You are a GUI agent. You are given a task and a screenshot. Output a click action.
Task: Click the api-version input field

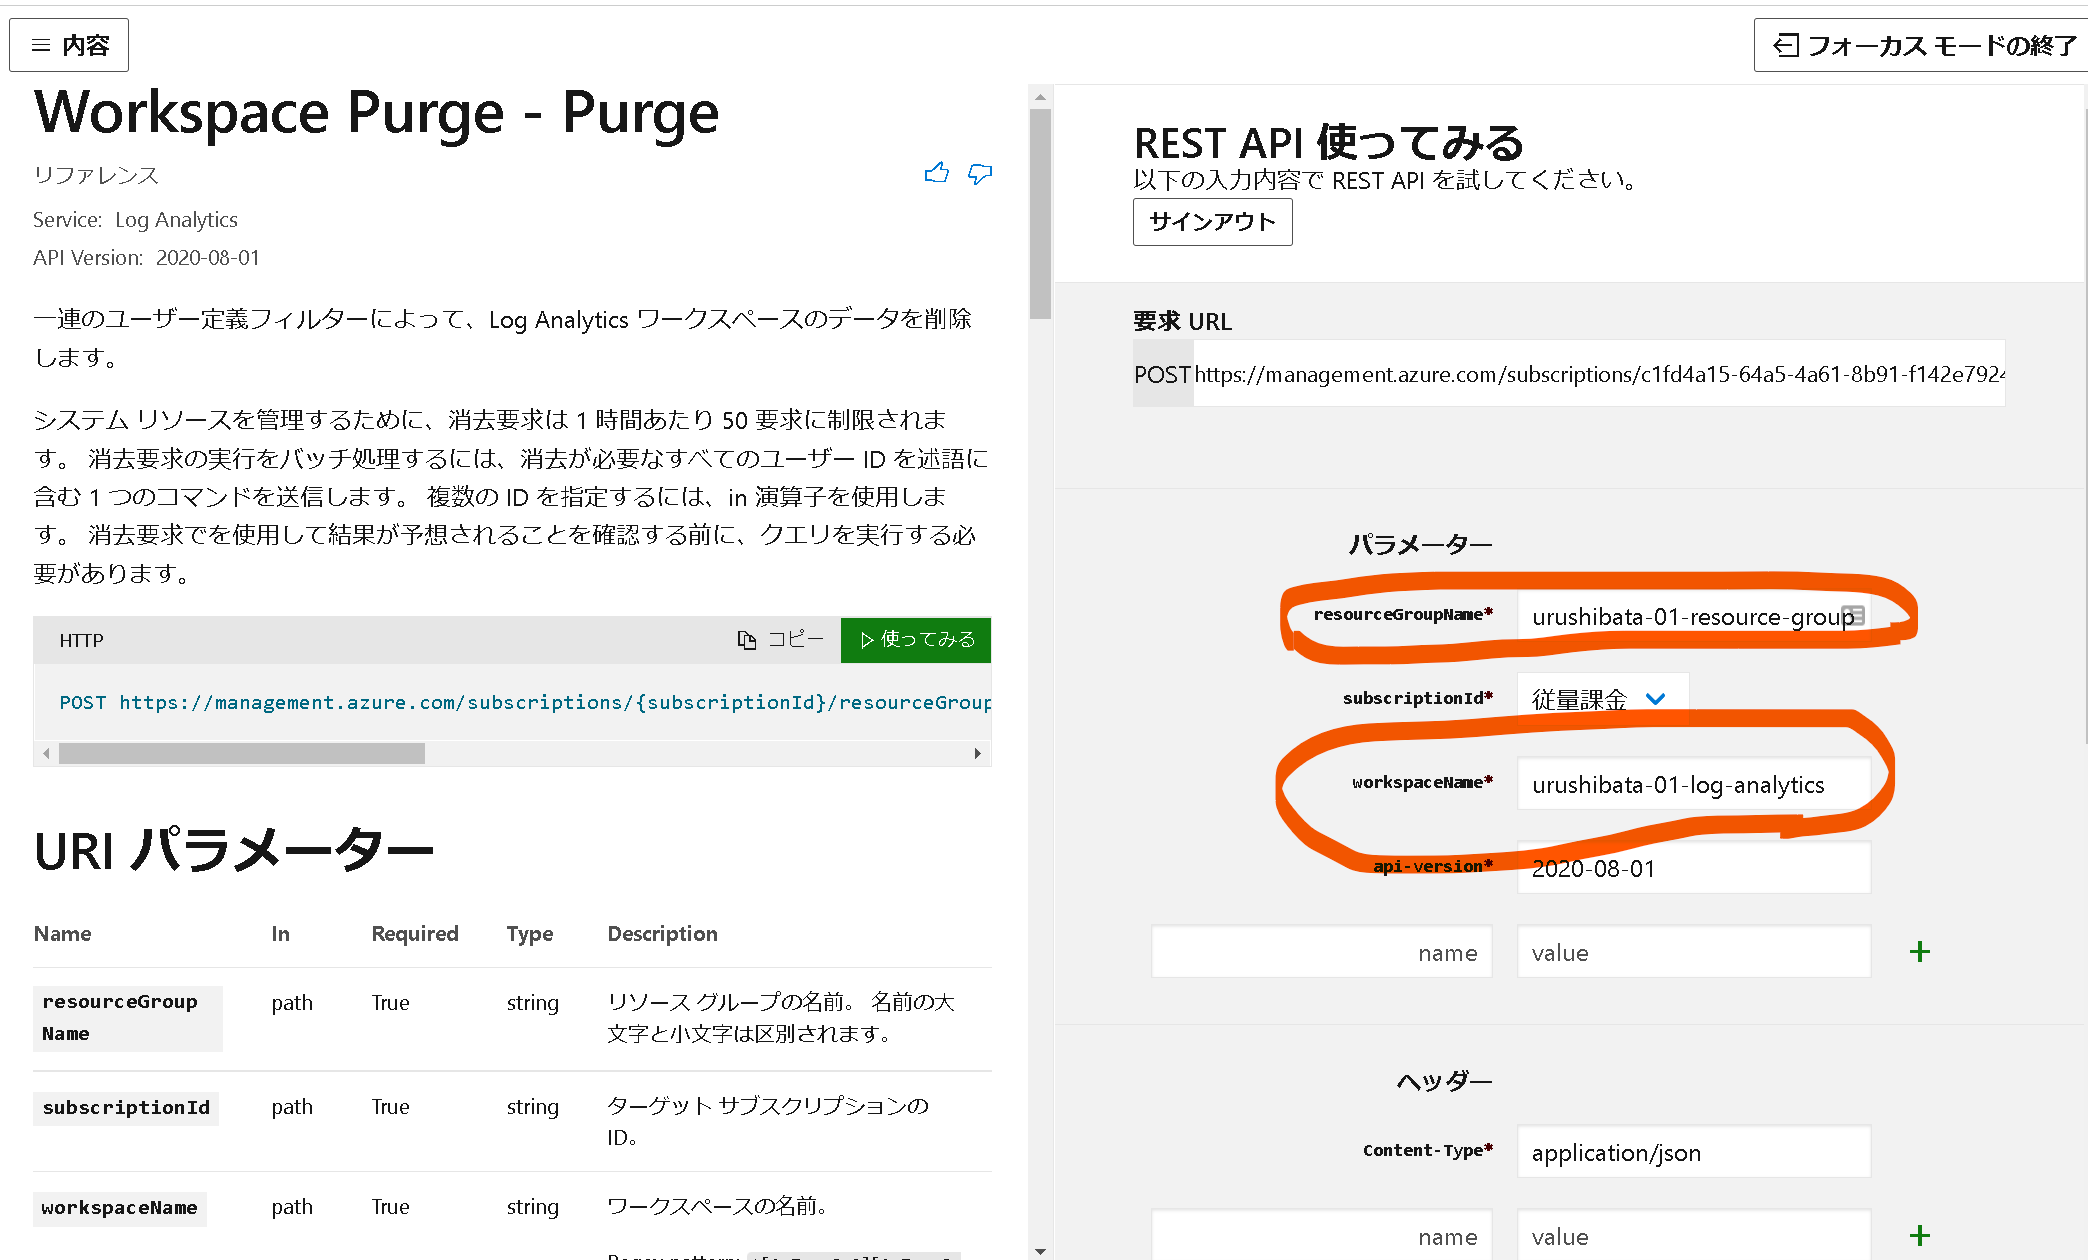[1692, 868]
